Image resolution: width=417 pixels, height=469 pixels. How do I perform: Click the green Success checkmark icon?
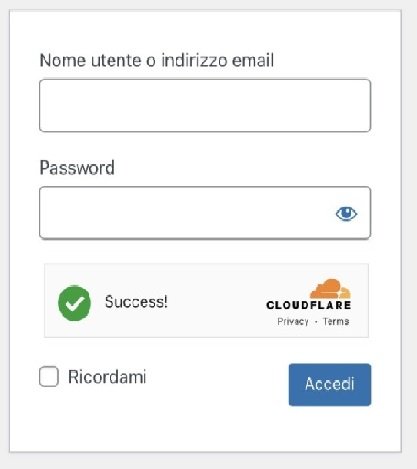pos(74,303)
